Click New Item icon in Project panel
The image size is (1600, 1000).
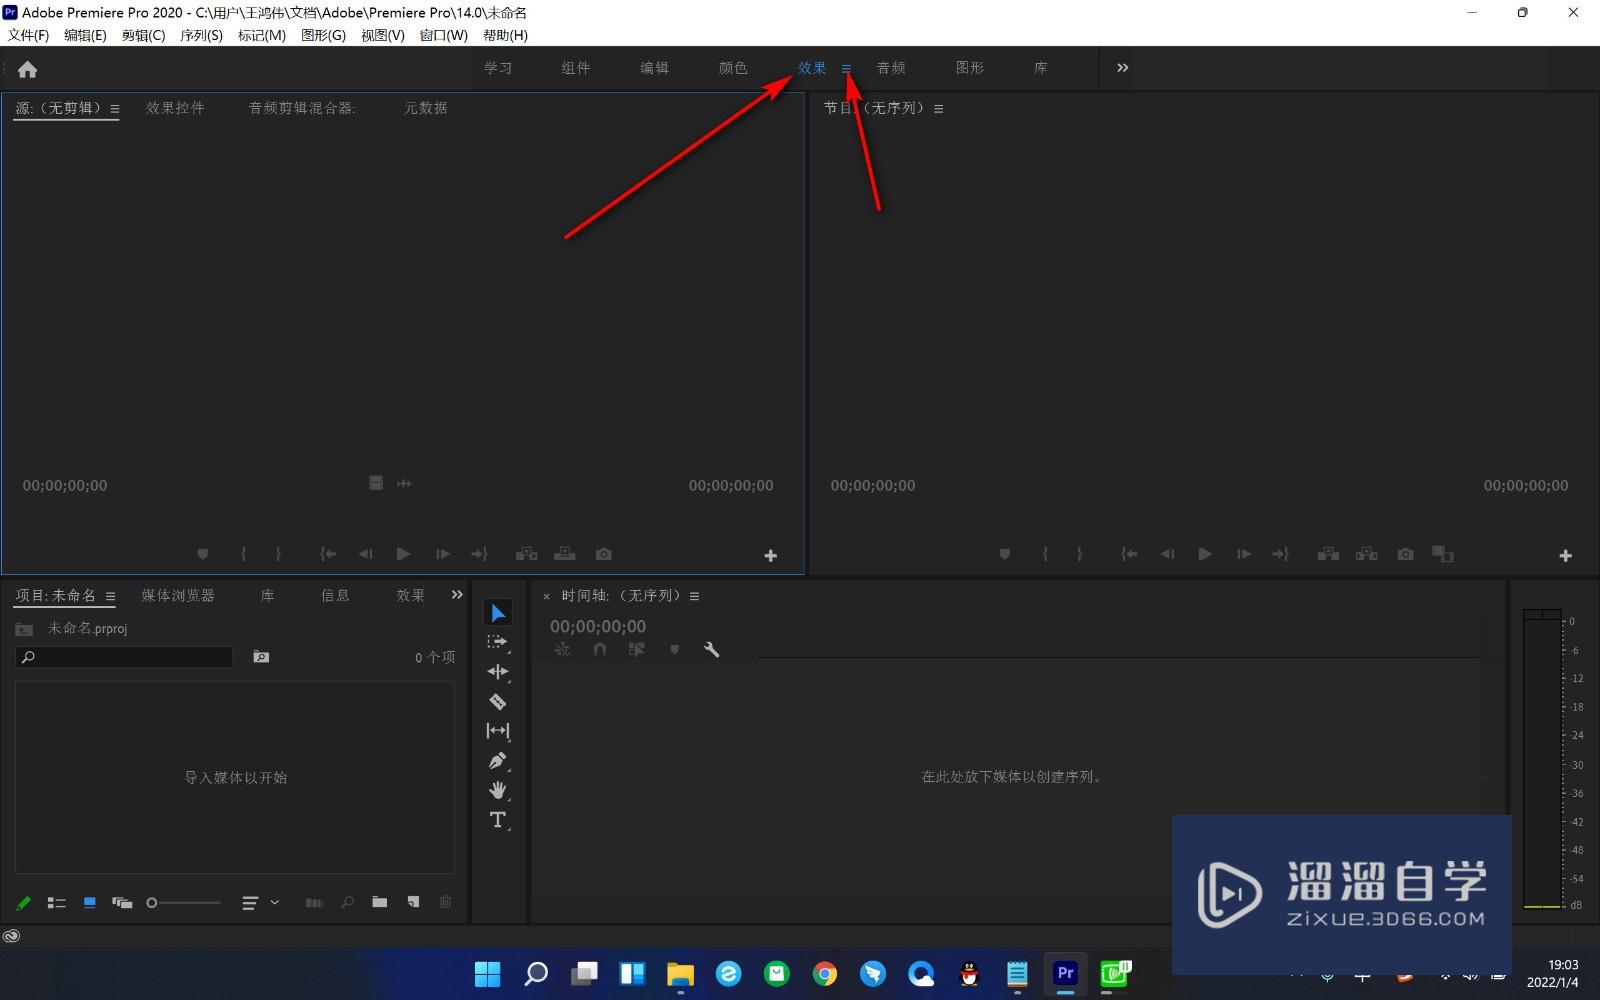pyautogui.click(x=413, y=902)
